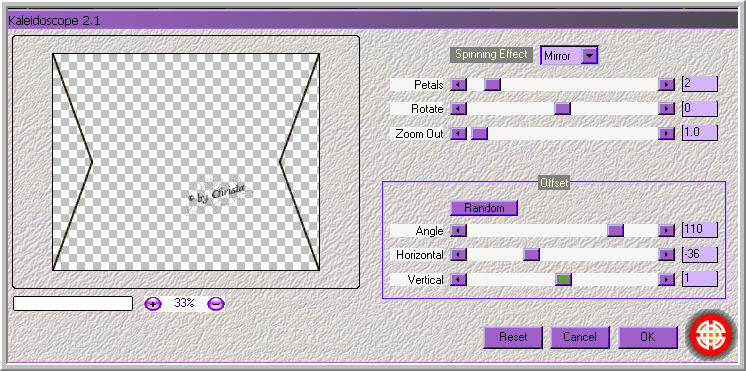
Task: Confirm with the OK button
Action: [x=648, y=337]
